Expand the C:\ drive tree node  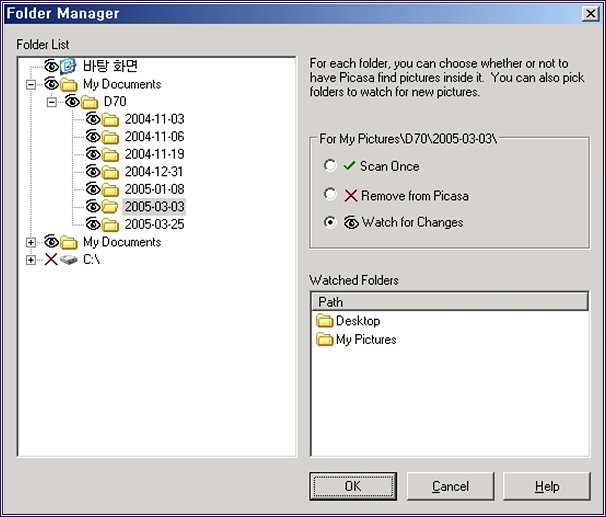(x=31, y=260)
